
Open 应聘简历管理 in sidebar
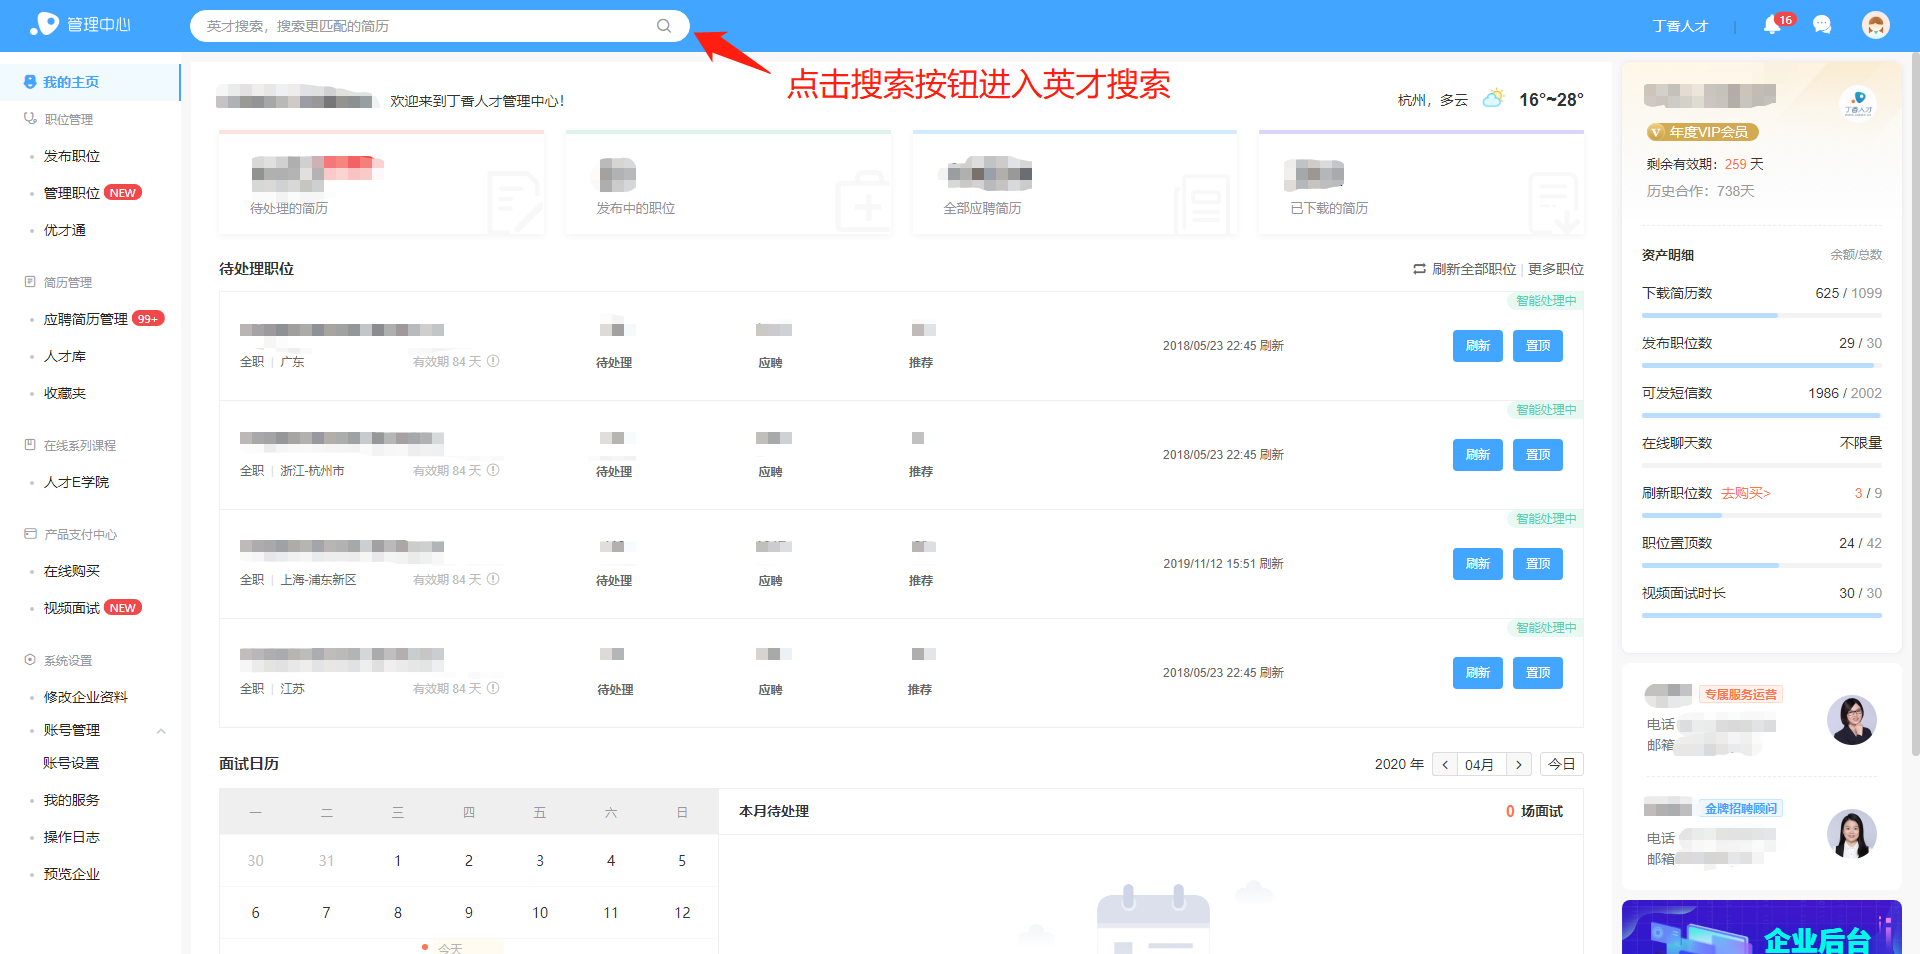pyautogui.click(x=86, y=319)
